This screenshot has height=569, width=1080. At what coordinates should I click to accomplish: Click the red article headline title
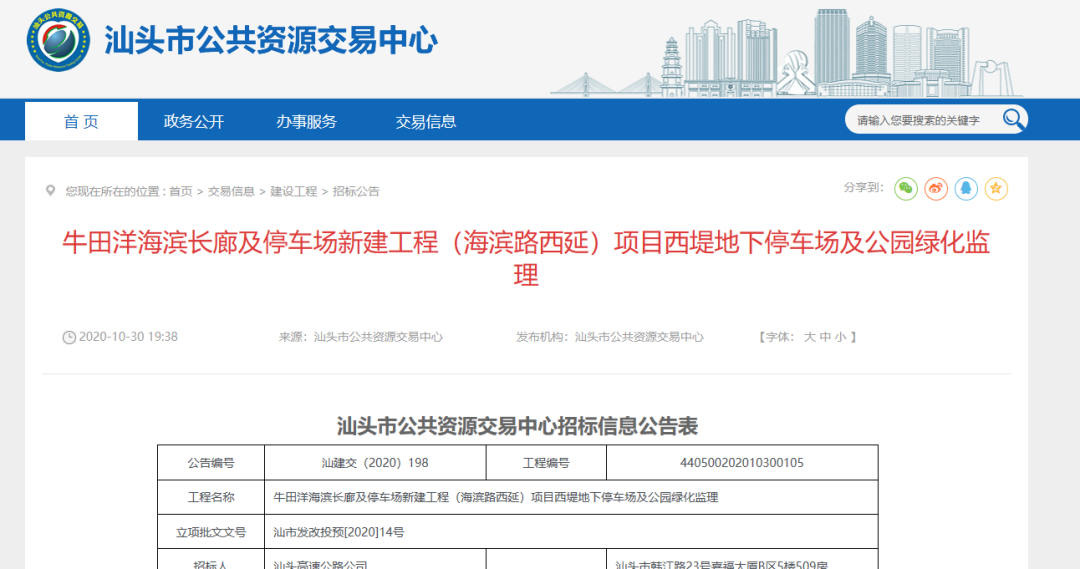[x=526, y=258]
